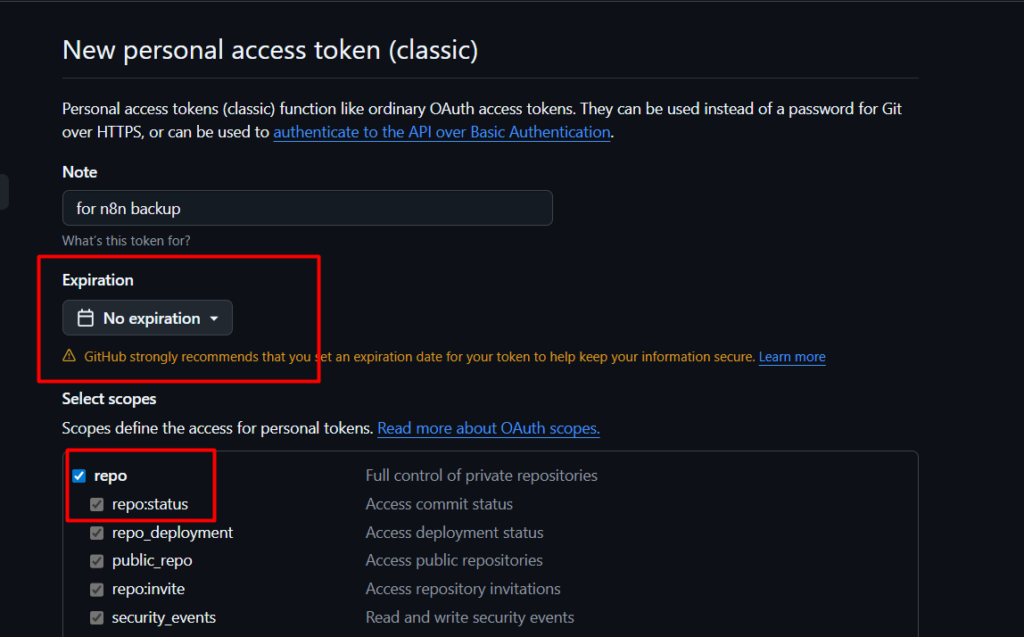This screenshot has width=1024, height=637.
Task: Click 'Full control of private repositories' description
Action: (481, 476)
